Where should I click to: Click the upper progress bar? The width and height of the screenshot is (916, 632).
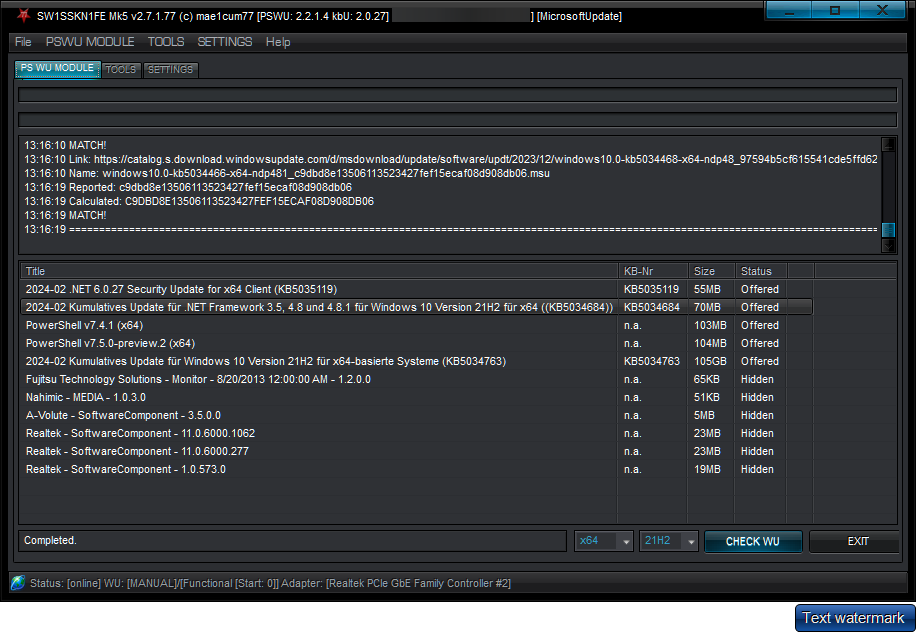tap(457, 95)
